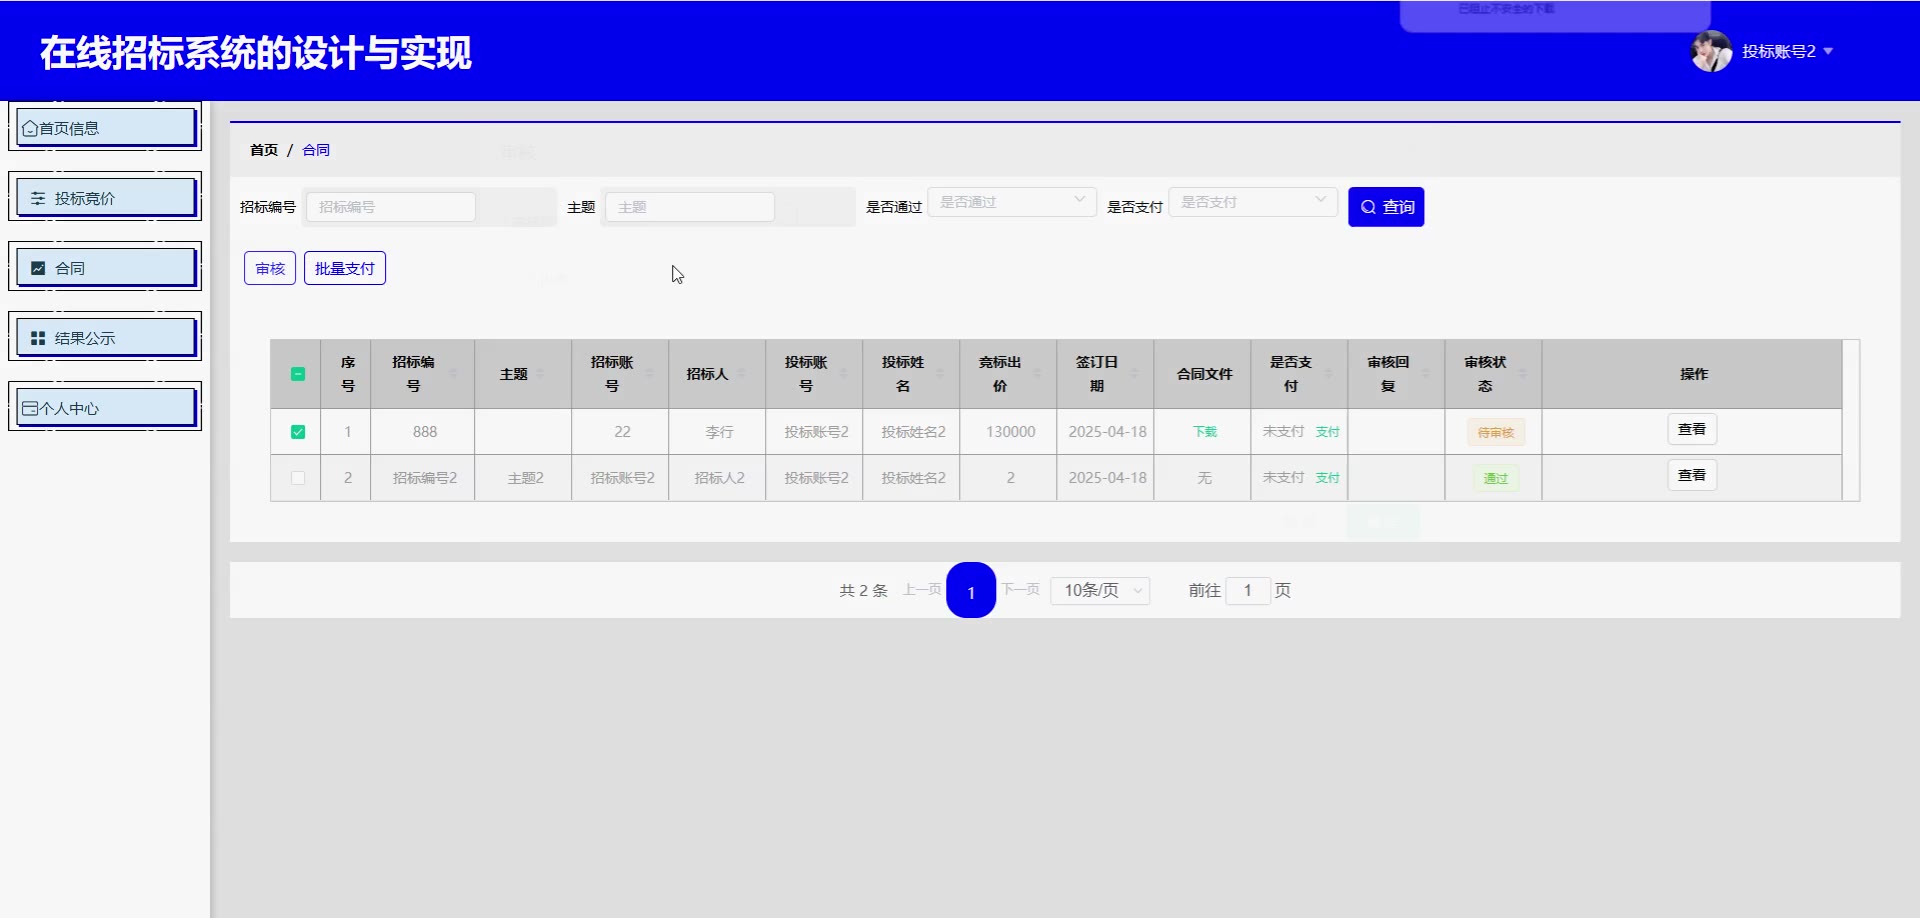
Task: Click the blue 查询 search button
Action: click(x=1386, y=207)
